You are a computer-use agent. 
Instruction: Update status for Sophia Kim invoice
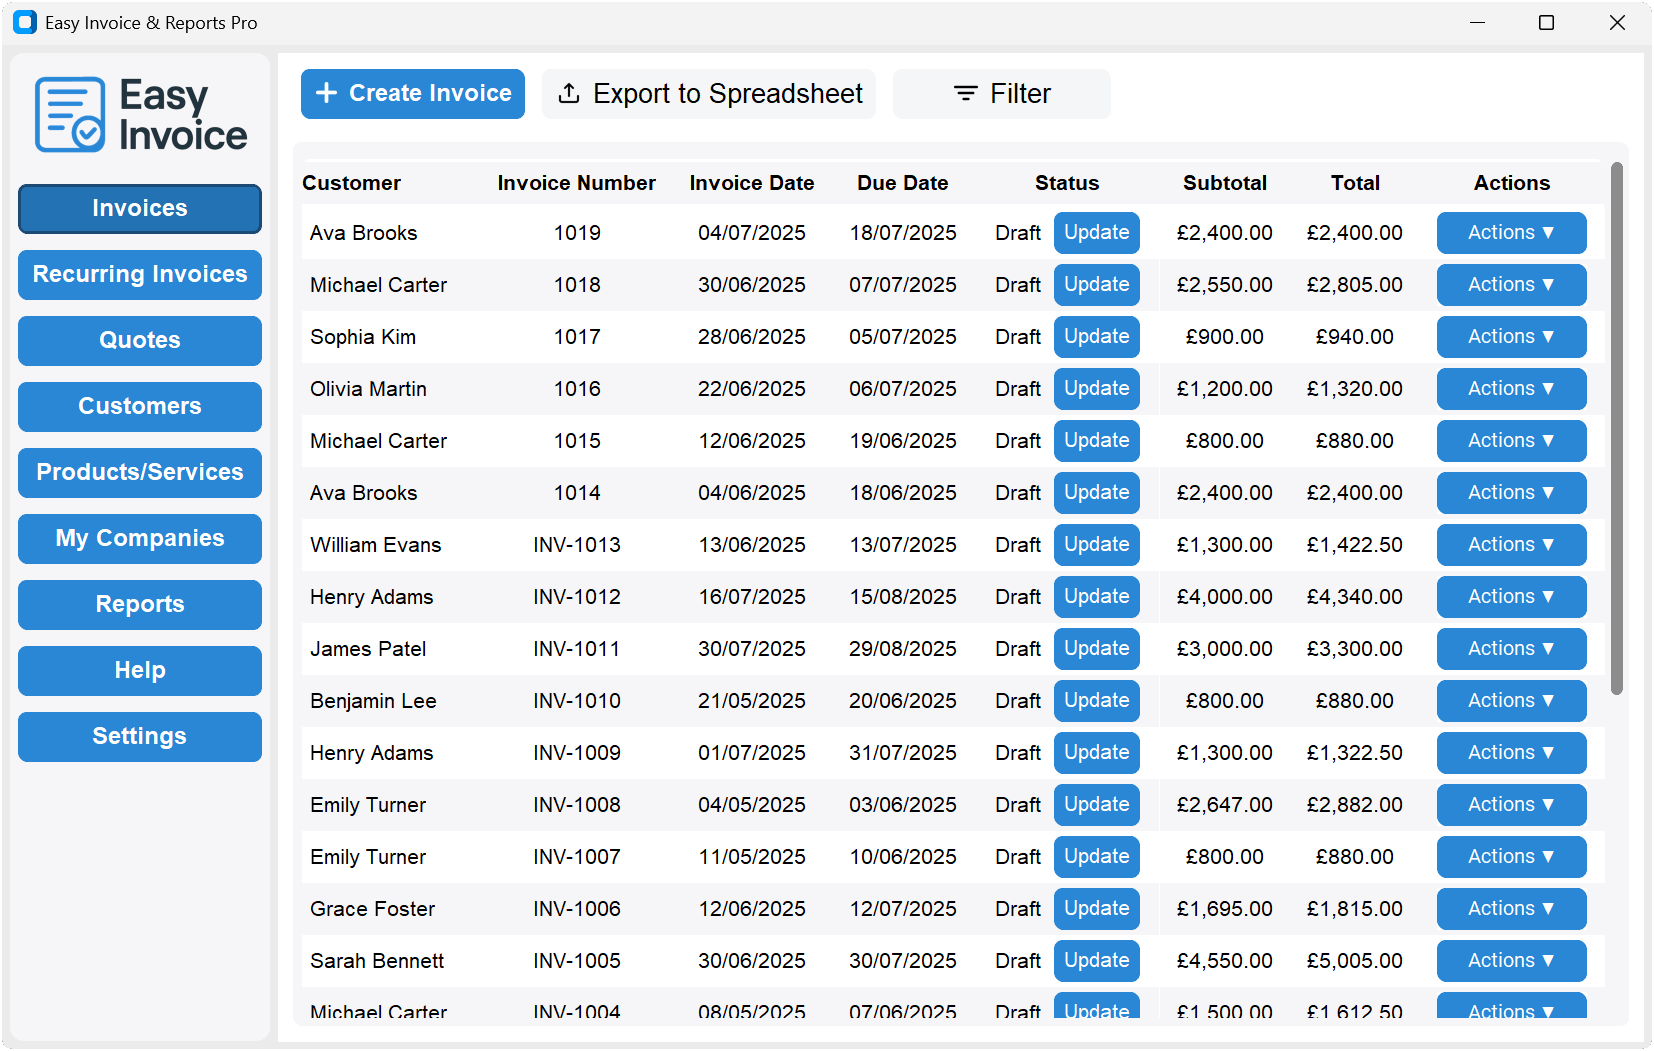click(1096, 337)
